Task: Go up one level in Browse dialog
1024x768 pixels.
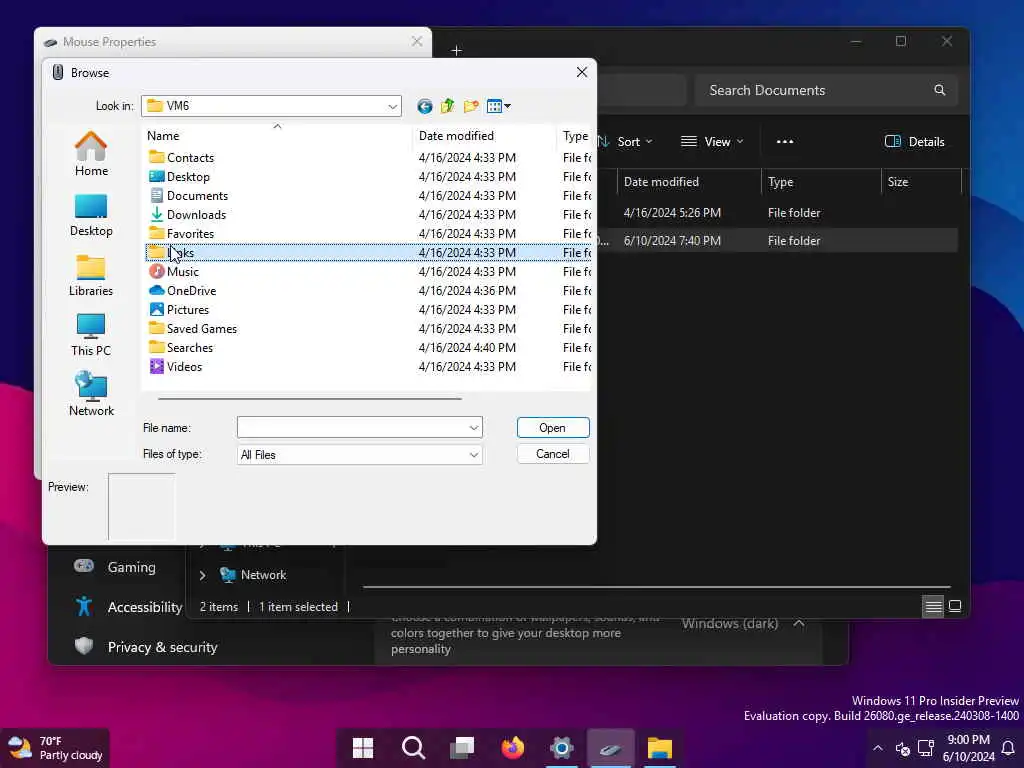Action: point(447,106)
